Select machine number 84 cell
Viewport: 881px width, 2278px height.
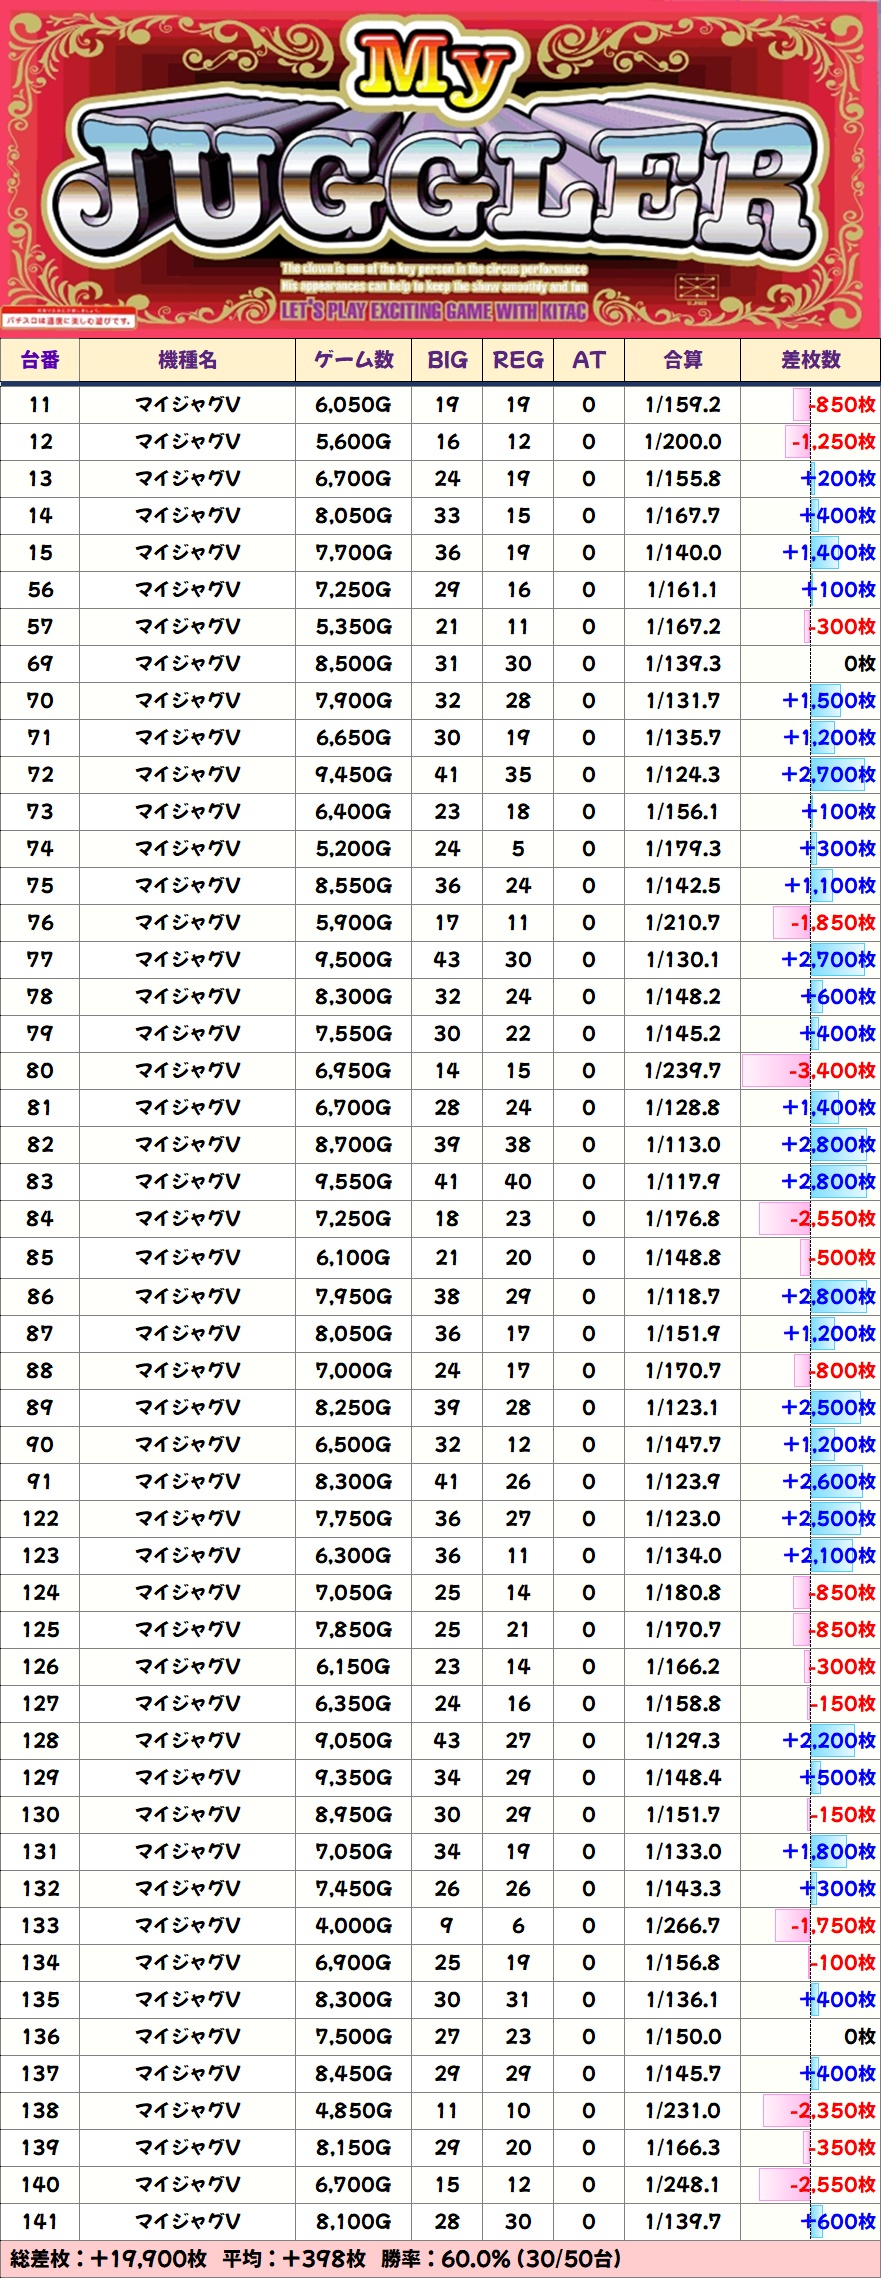tap(40, 1219)
